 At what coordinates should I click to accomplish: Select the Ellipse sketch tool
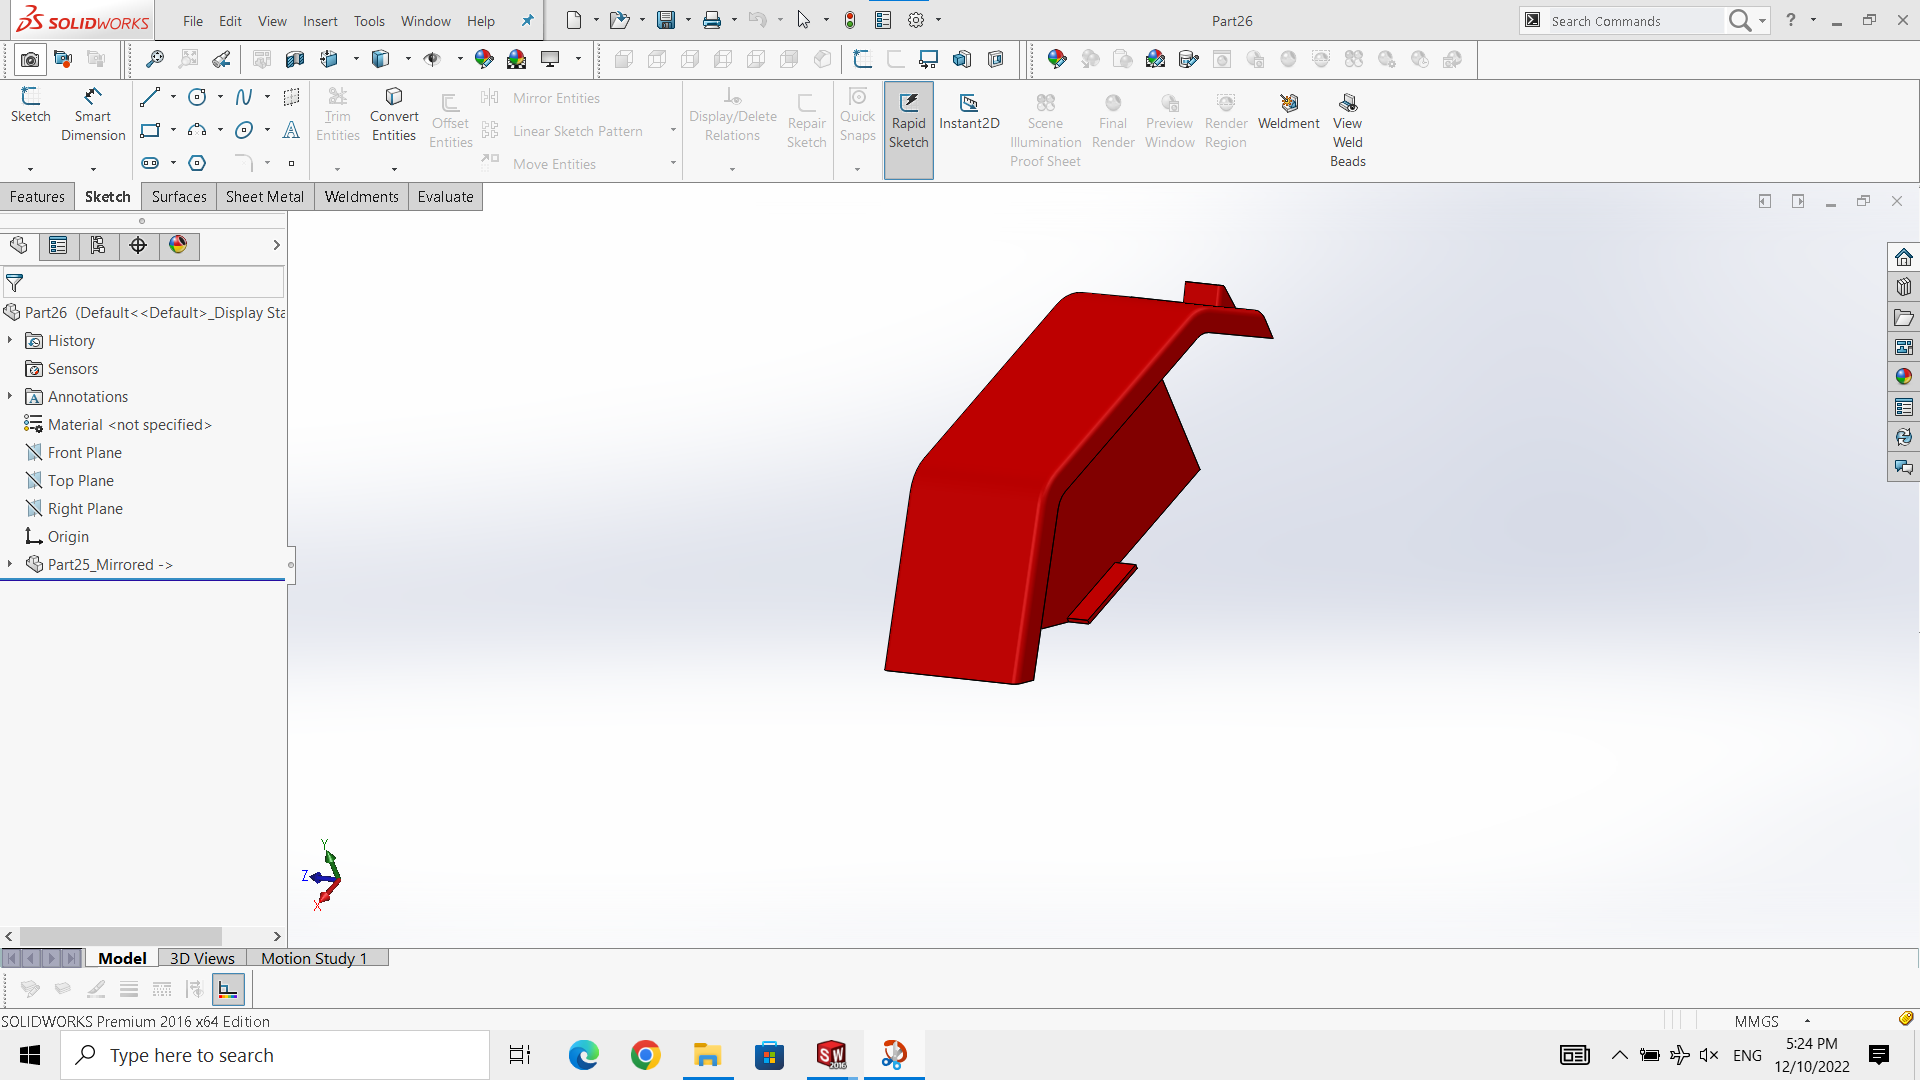(x=244, y=130)
